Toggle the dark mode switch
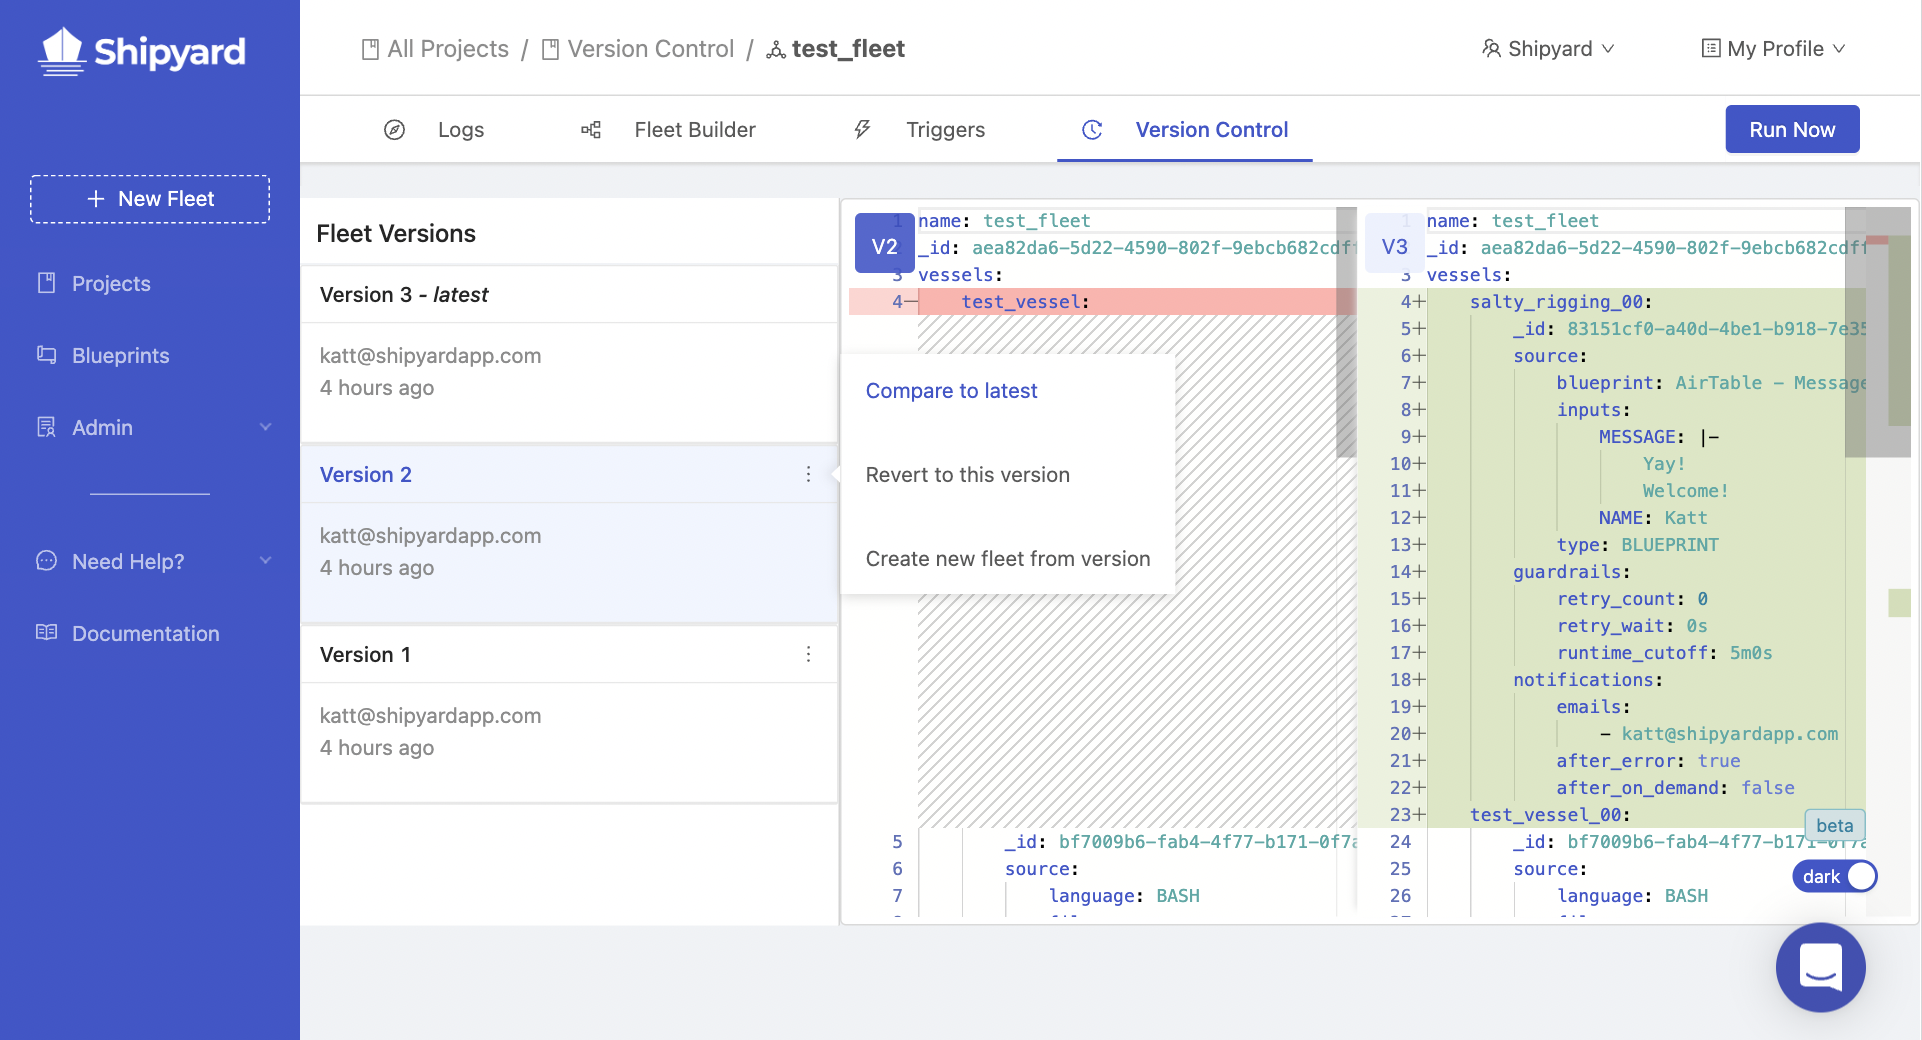The image size is (1922, 1040). pyautogui.click(x=1835, y=876)
